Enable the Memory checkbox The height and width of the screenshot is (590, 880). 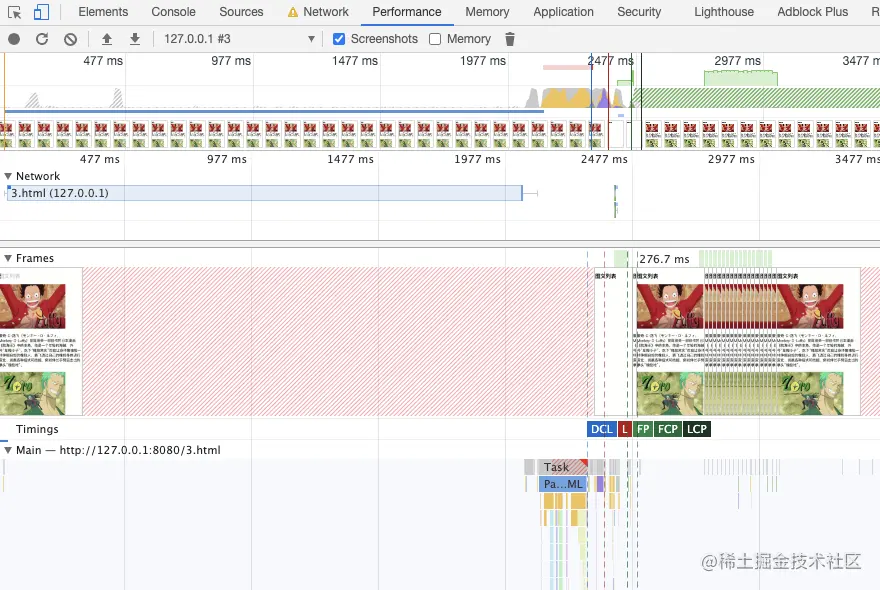[435, 39]
